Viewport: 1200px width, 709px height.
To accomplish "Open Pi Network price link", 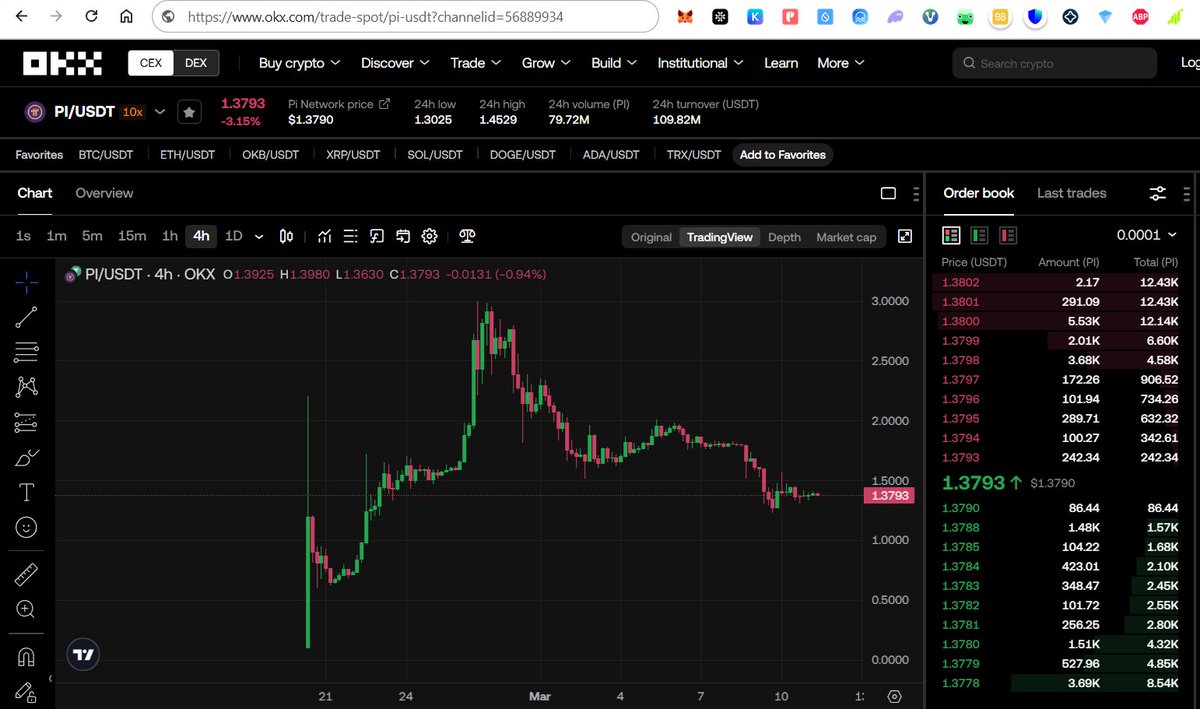I will tap(339, 104).
